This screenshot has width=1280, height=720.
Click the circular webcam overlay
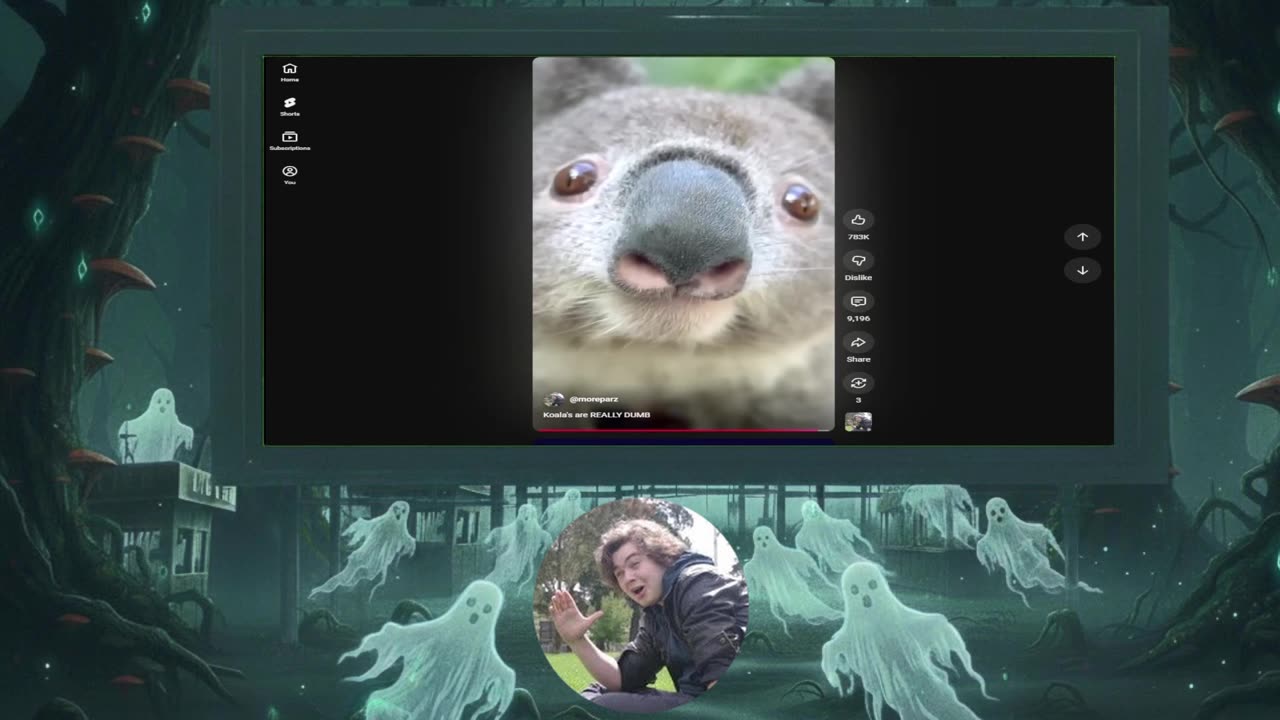(x=641, y=603)
